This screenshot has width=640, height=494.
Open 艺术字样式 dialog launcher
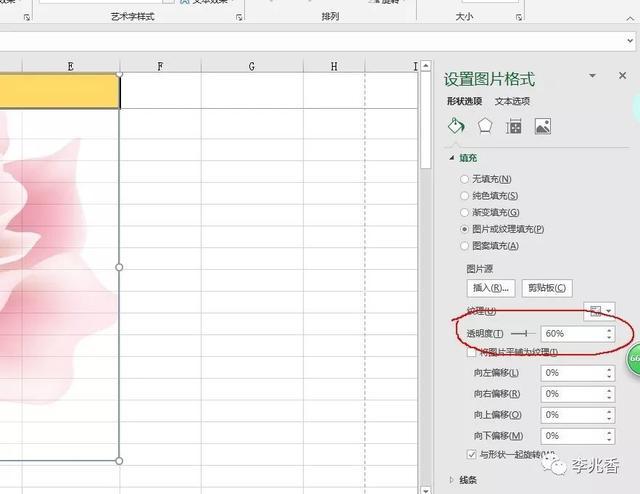239,17
